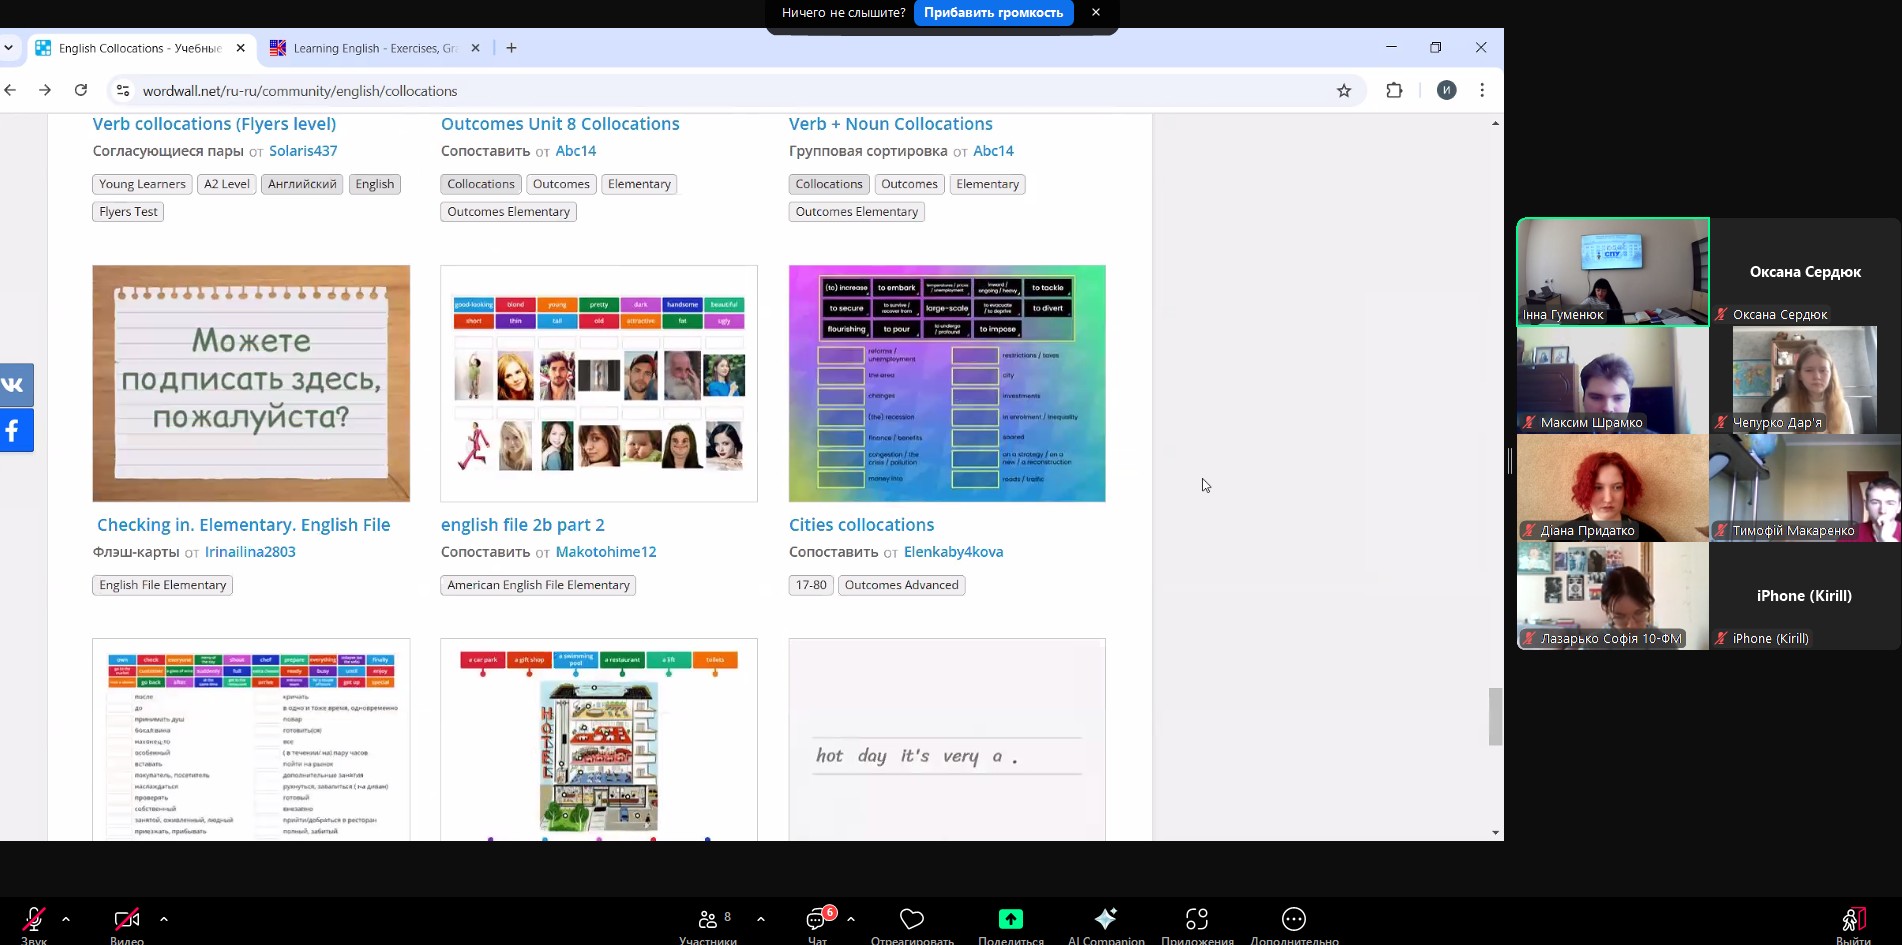Select Інна Гуменюк video tile
Screen dimensions: 1902x945
[1613, 272]
